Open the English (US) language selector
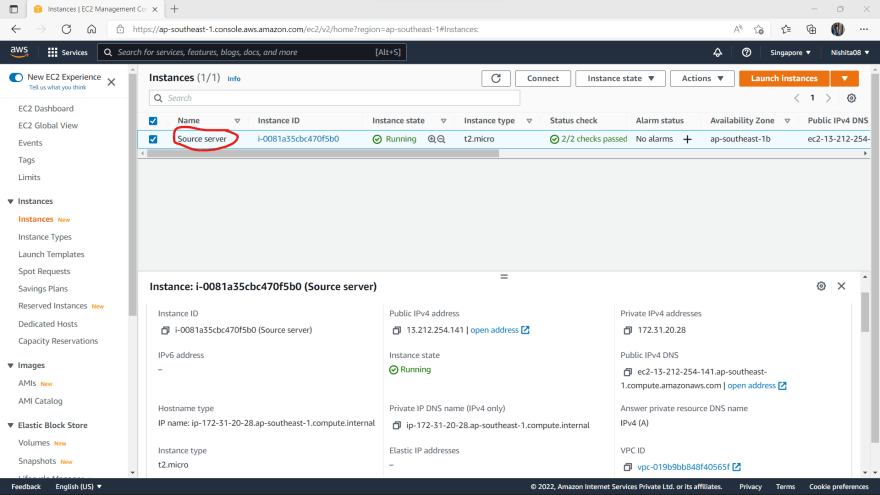 click(x=78, y=487)
